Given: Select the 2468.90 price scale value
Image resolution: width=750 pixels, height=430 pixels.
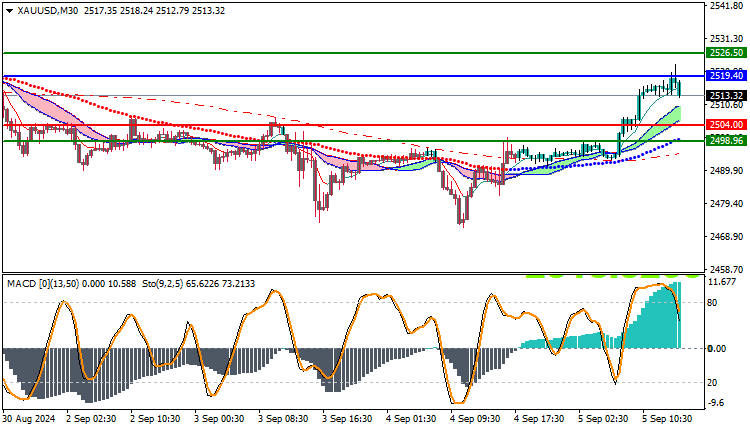Looking at the screenshot, I should 727,237.
